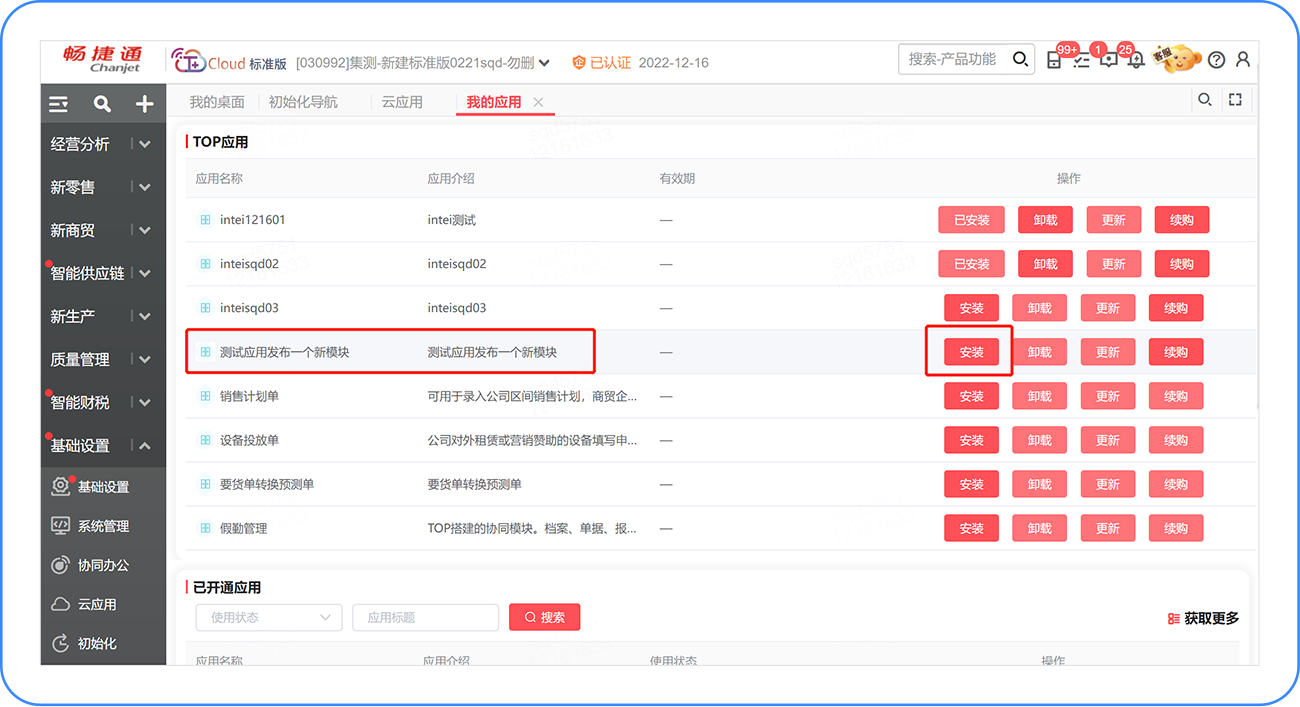Open the task checklist icon
This screenshot has height=707, width=1300.
pos(1081,60)
